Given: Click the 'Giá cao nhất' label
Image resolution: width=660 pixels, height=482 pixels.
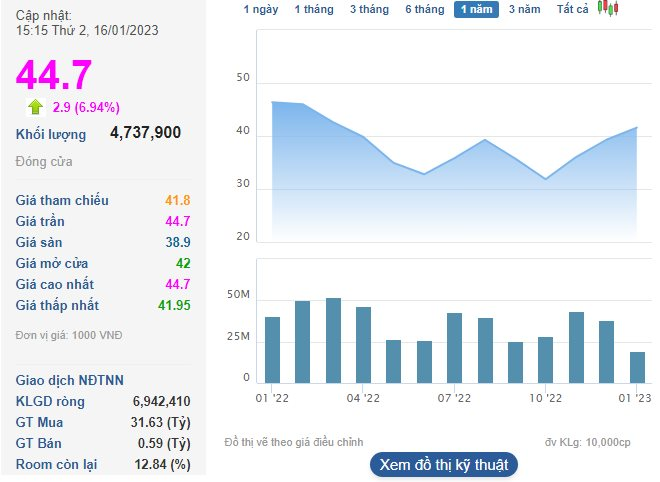Looking at the screenshot, I should point(55,285).
